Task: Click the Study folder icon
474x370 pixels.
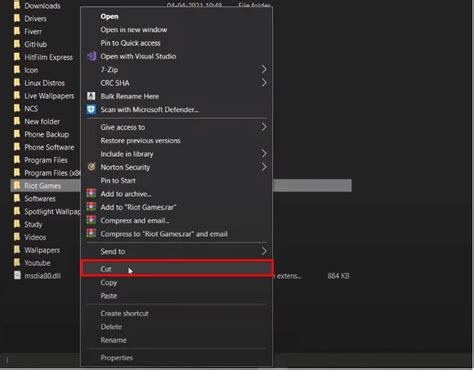Action: click(x=17, y=224)
